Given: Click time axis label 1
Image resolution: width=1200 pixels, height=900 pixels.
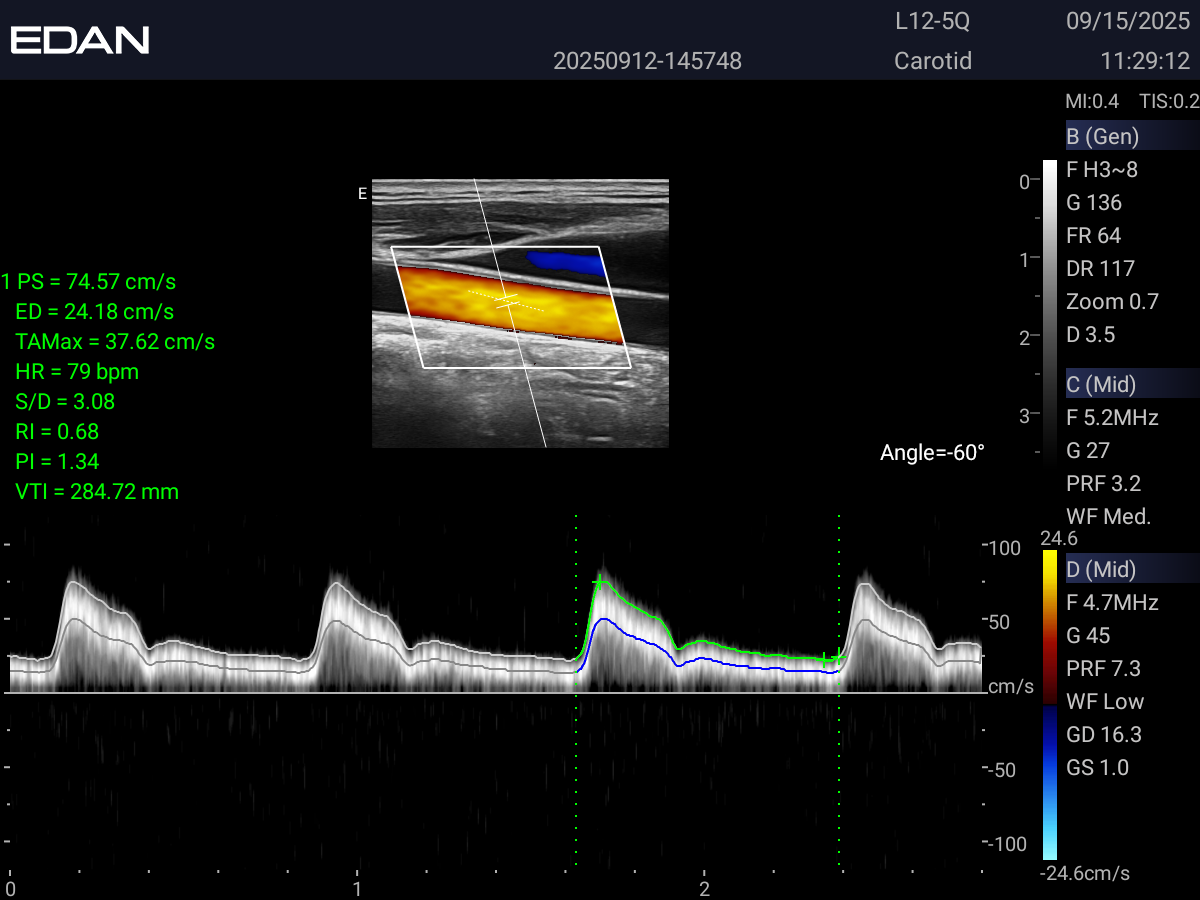Looking at the screenshot, I should pyautogui.click(x=357, y=888).
